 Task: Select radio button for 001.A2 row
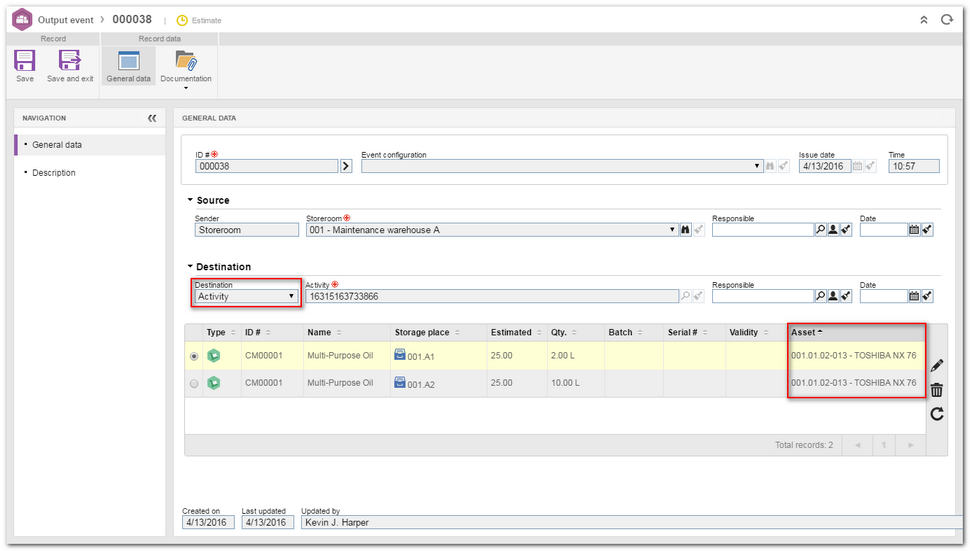pyautogui.click(x=194, y=383)
